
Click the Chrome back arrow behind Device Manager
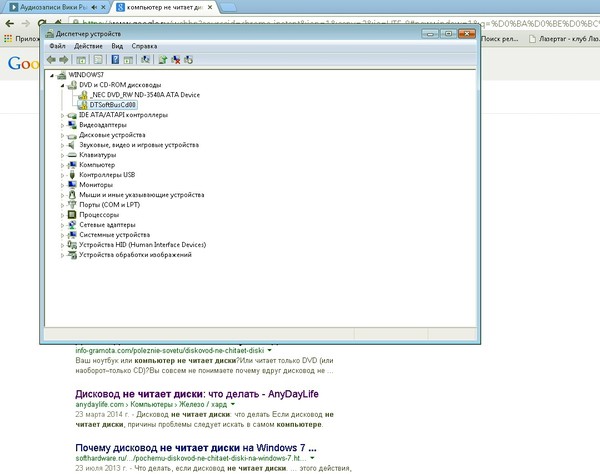[10, 24]
